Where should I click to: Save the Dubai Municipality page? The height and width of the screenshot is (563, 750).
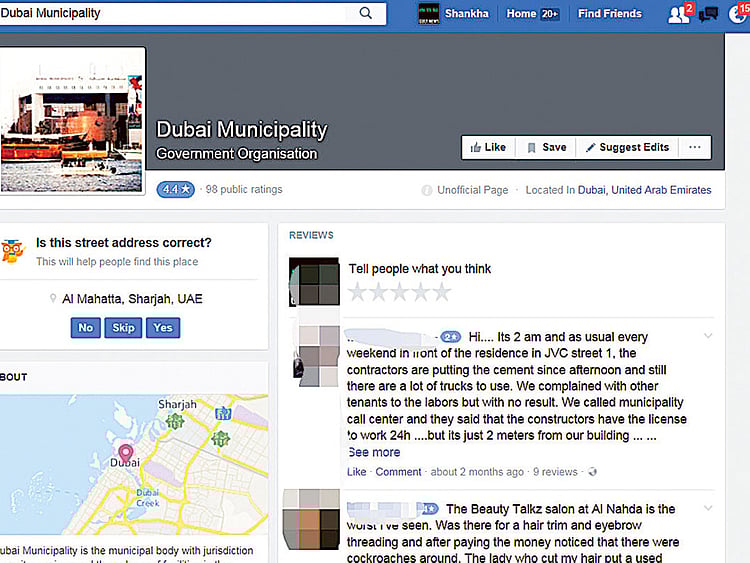pos(546,147)
